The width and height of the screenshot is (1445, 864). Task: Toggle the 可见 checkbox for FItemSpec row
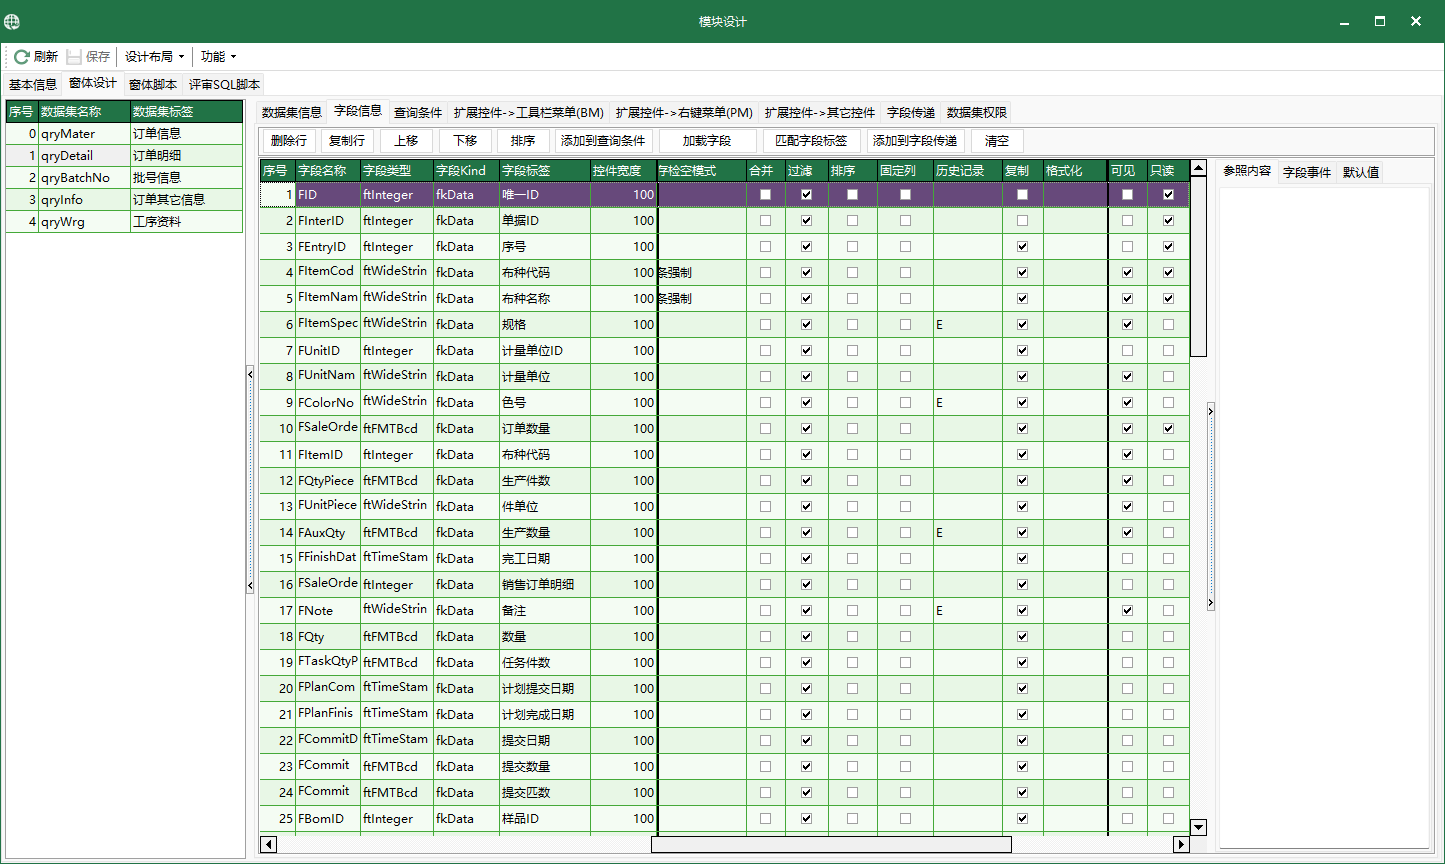(1128, 325)
